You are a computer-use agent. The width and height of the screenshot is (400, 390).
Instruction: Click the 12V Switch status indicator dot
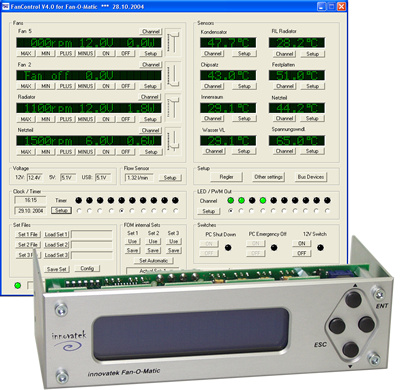pyautogui.click(x=320, y=248)
